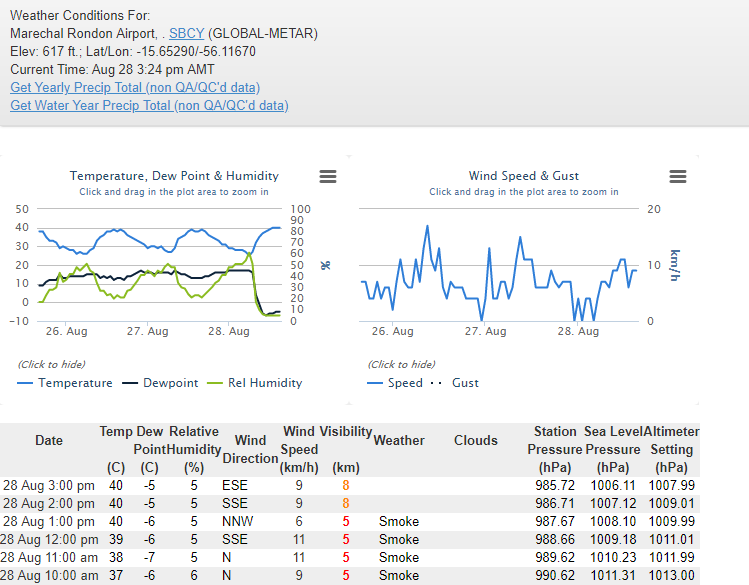
Task: Click the Wind Direction column header
Action: [x=250, y=449]
